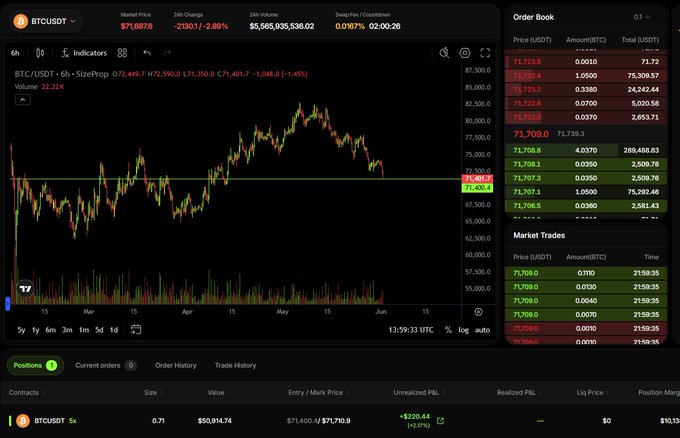Open the go-to-date calendar icon
680x438 pixels.
tap(136, 330)
